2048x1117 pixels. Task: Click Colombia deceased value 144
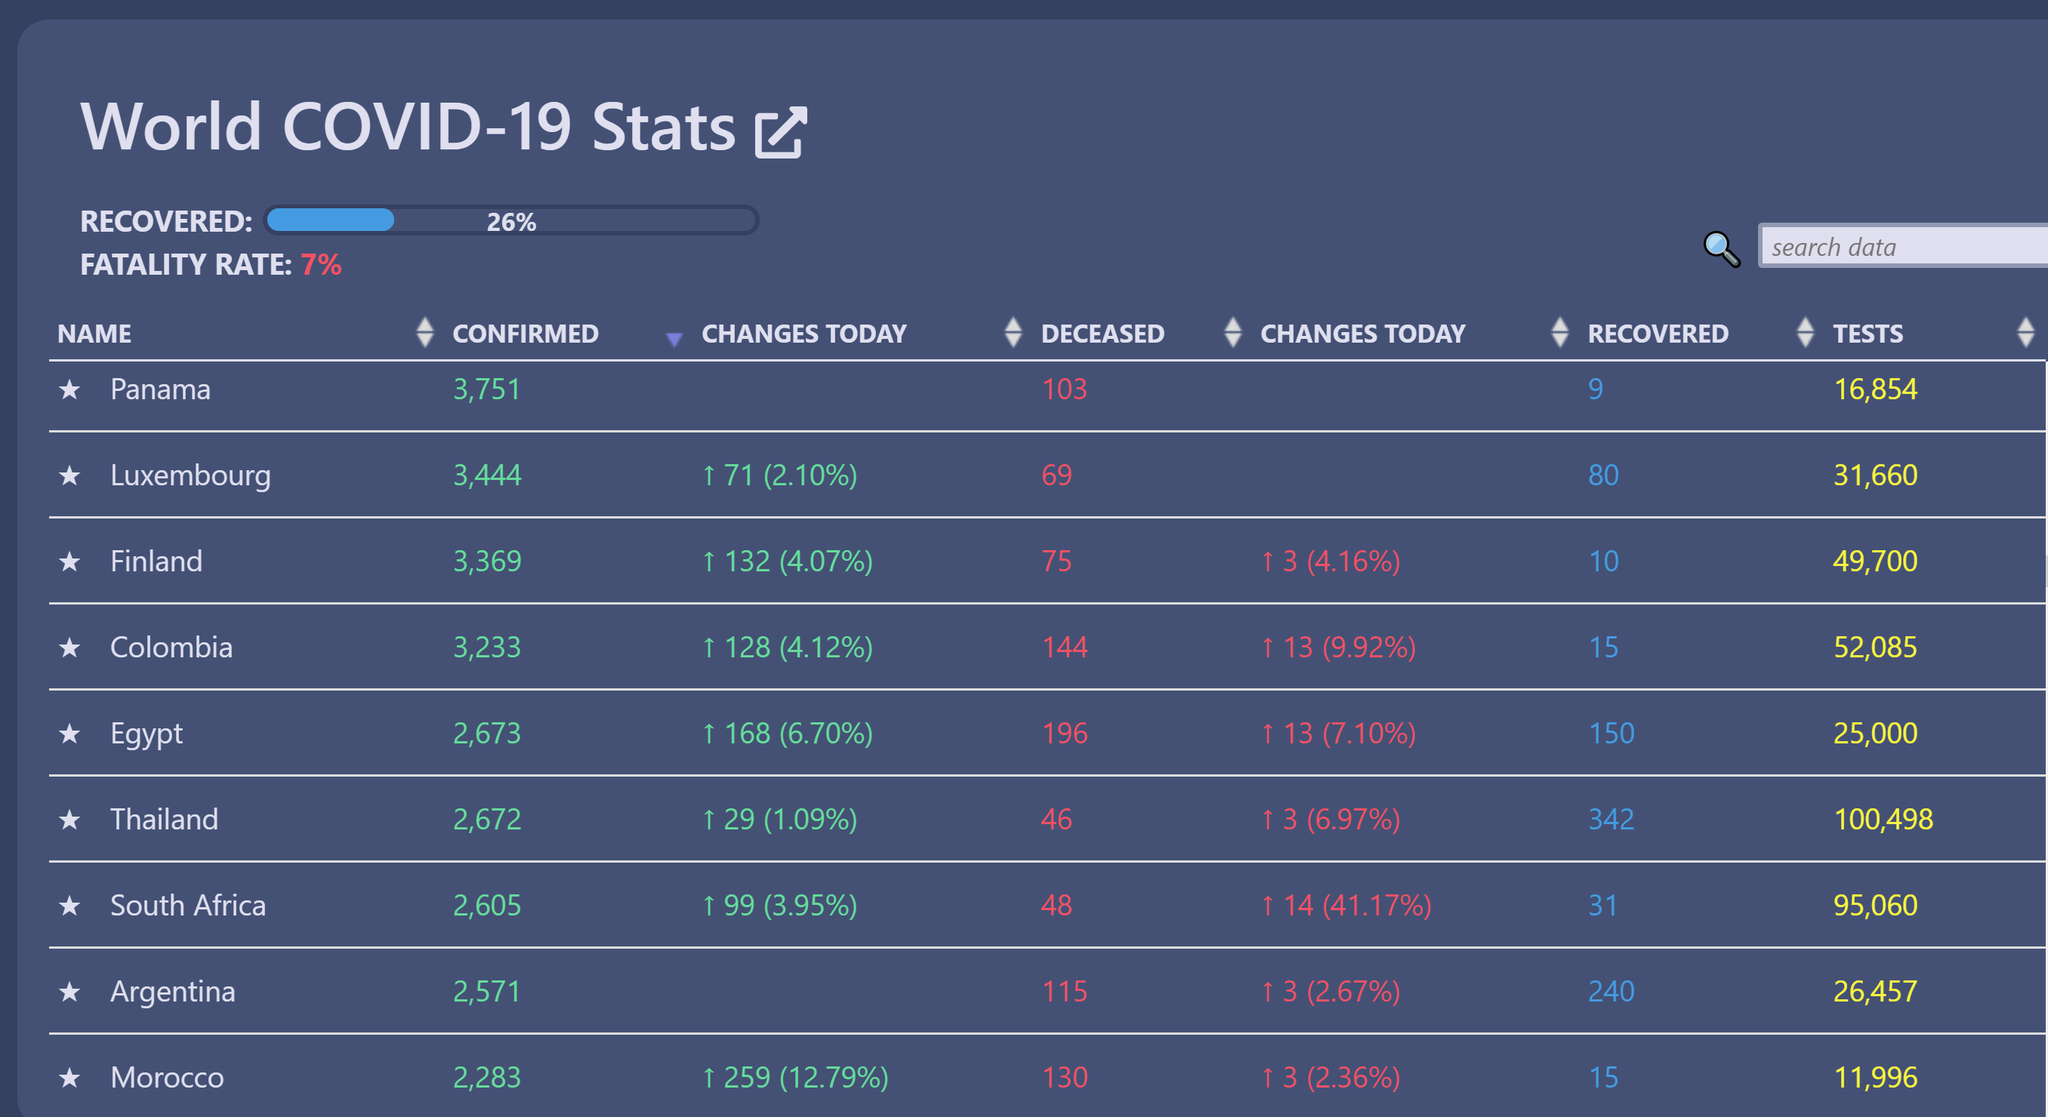click(1064, 647)
